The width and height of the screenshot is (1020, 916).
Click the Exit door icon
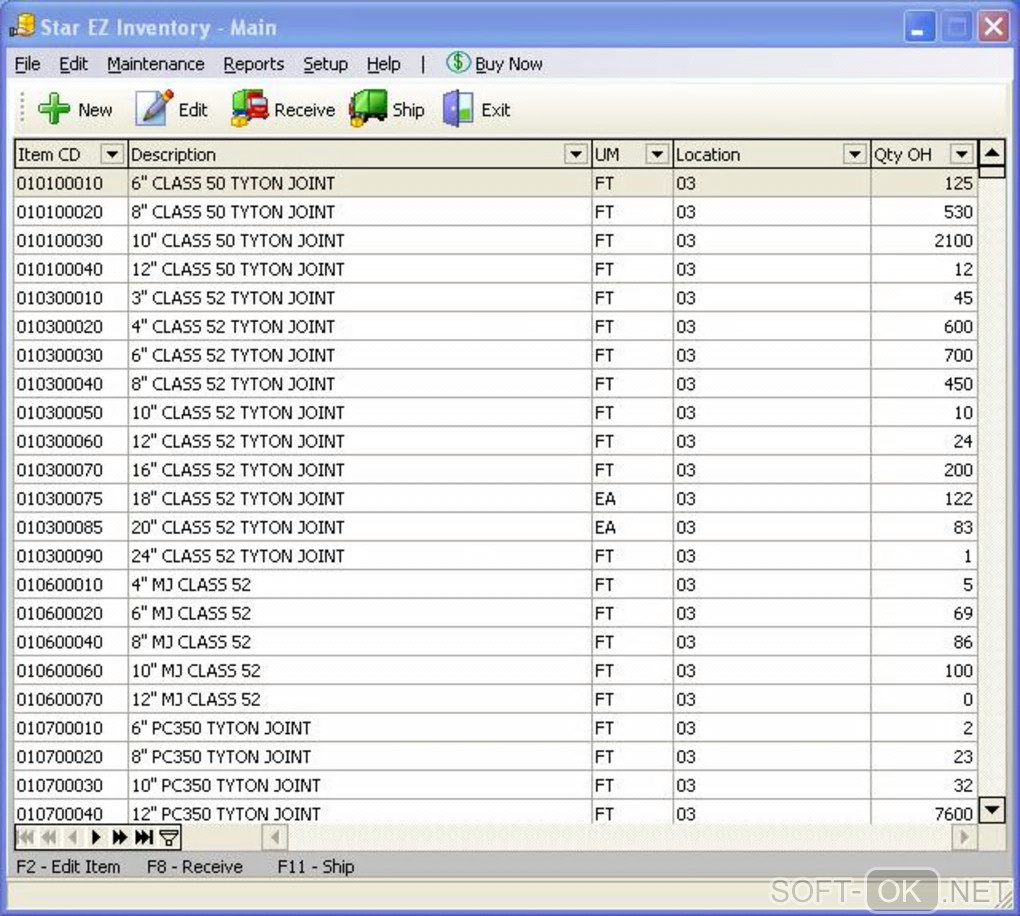[459, 108]
